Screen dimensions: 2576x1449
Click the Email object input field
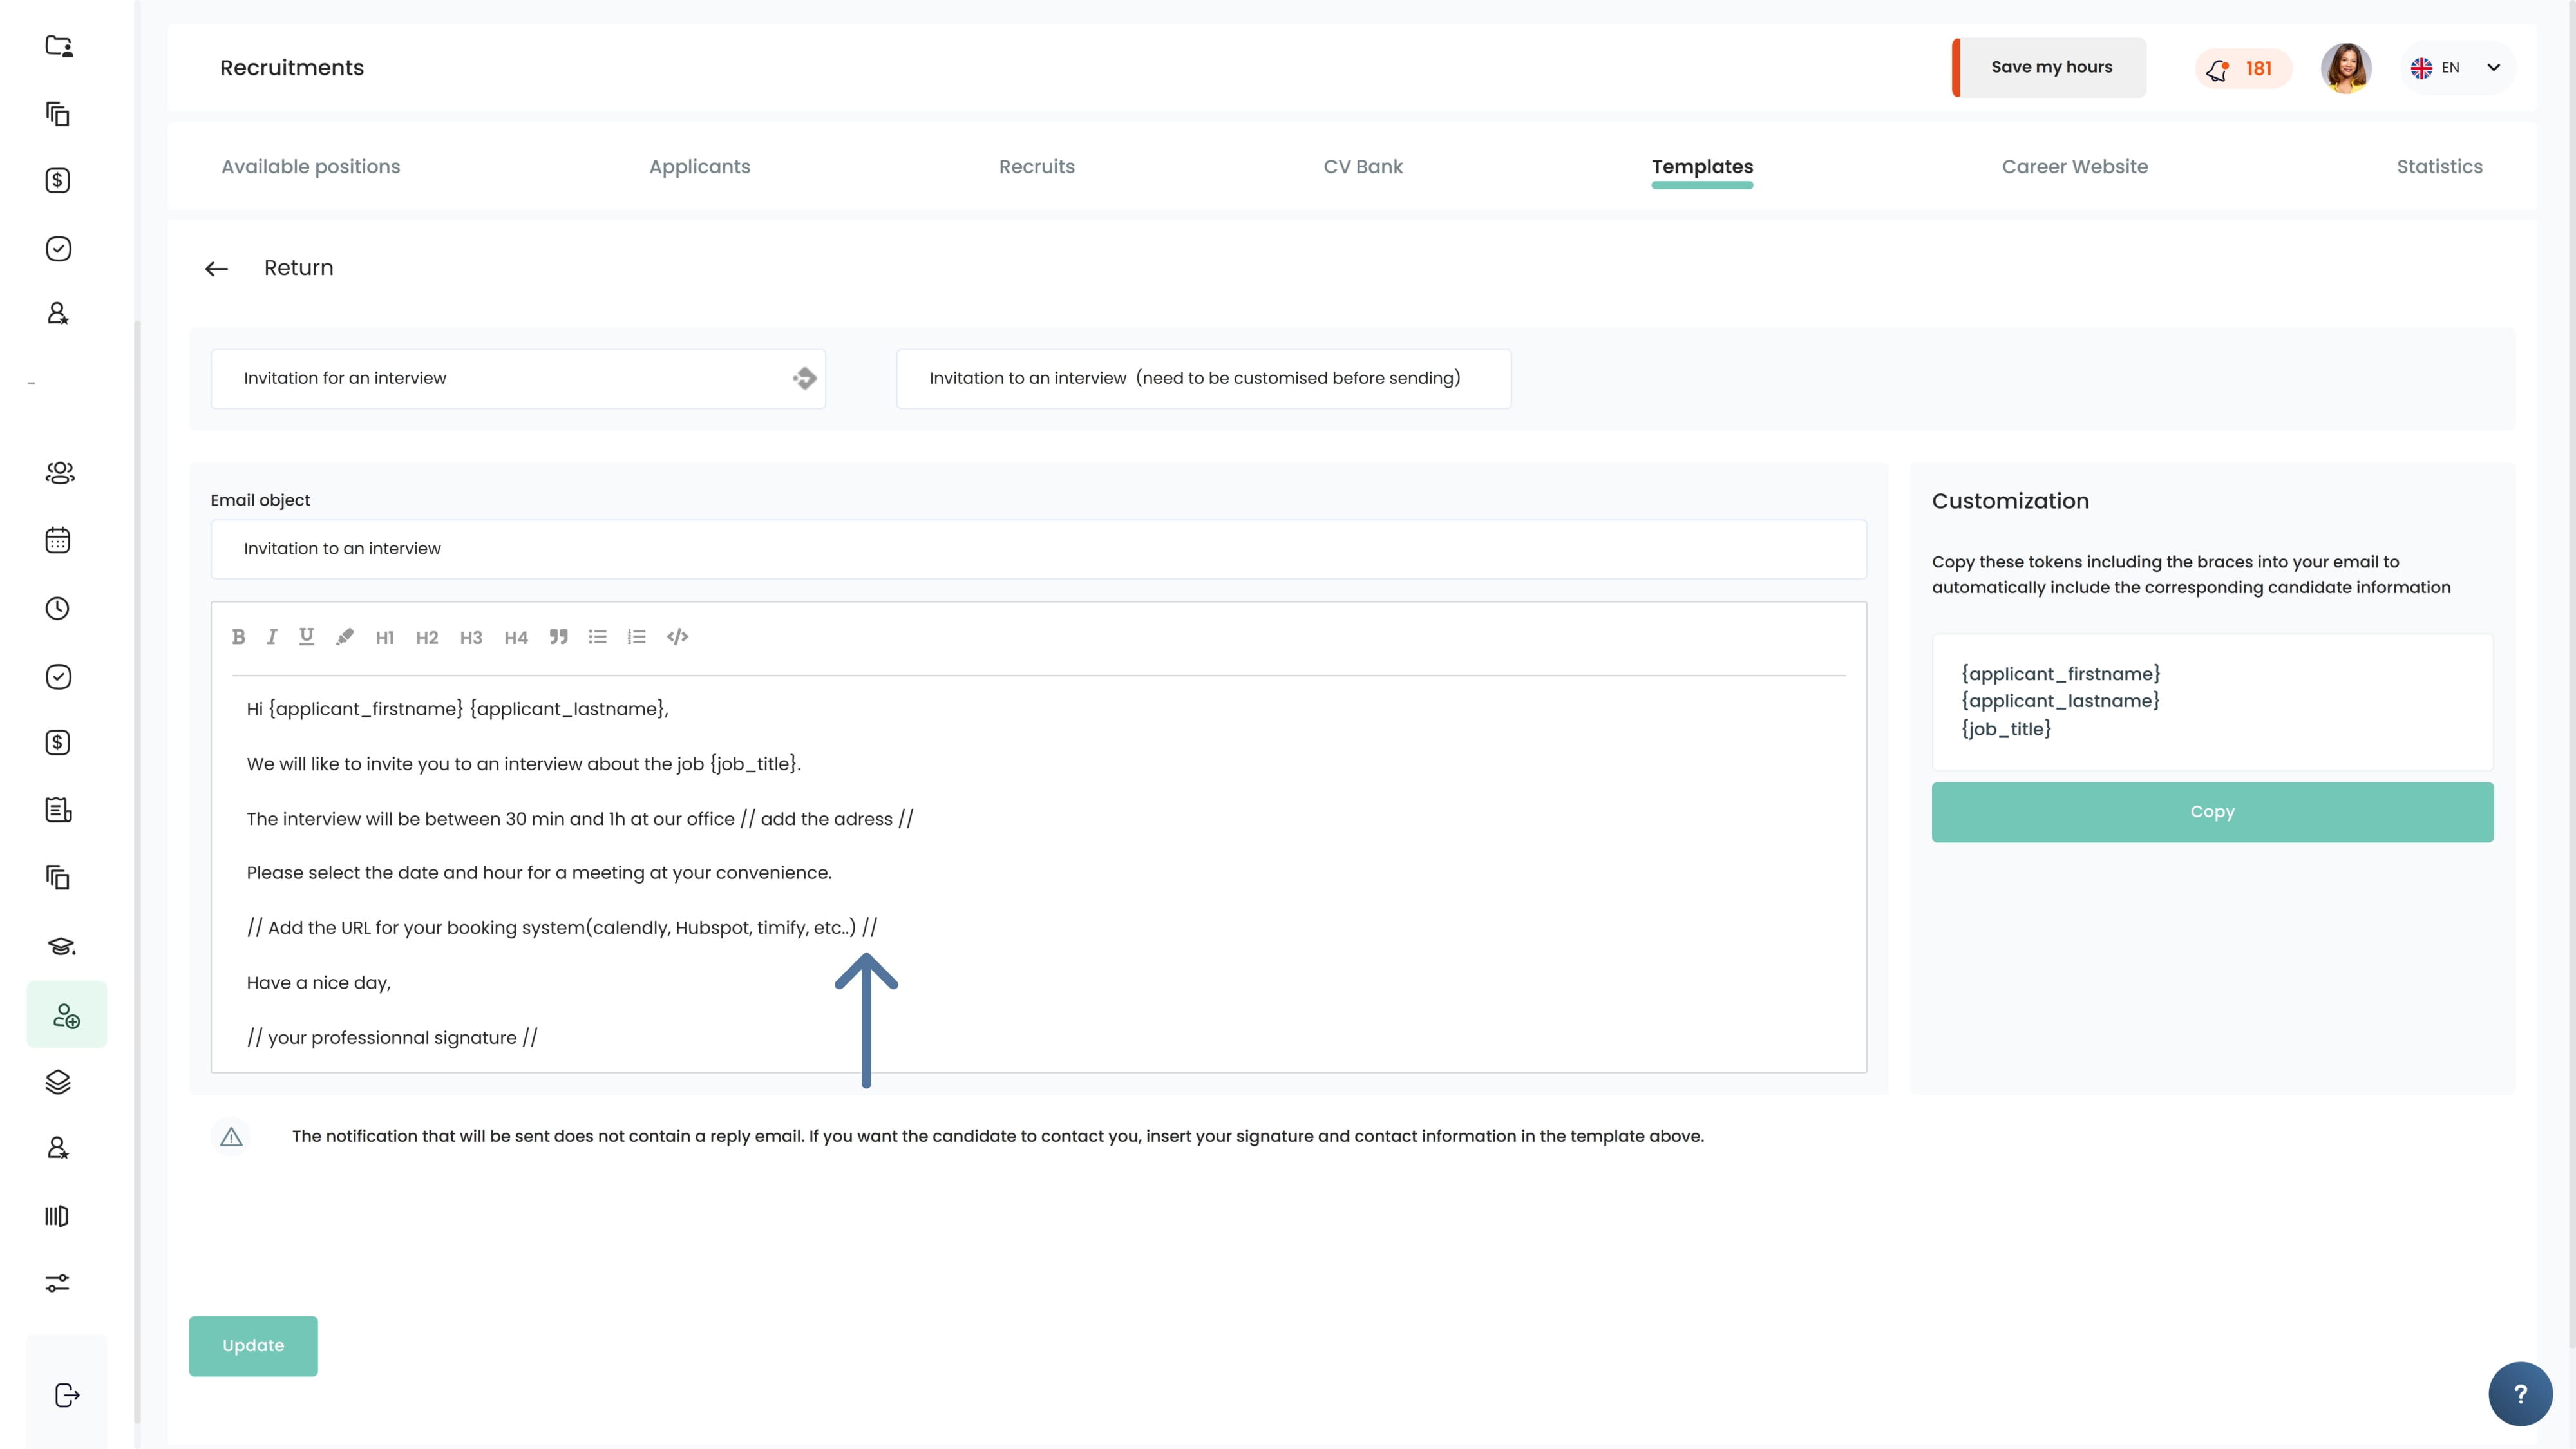click(x=1038, y=549)
